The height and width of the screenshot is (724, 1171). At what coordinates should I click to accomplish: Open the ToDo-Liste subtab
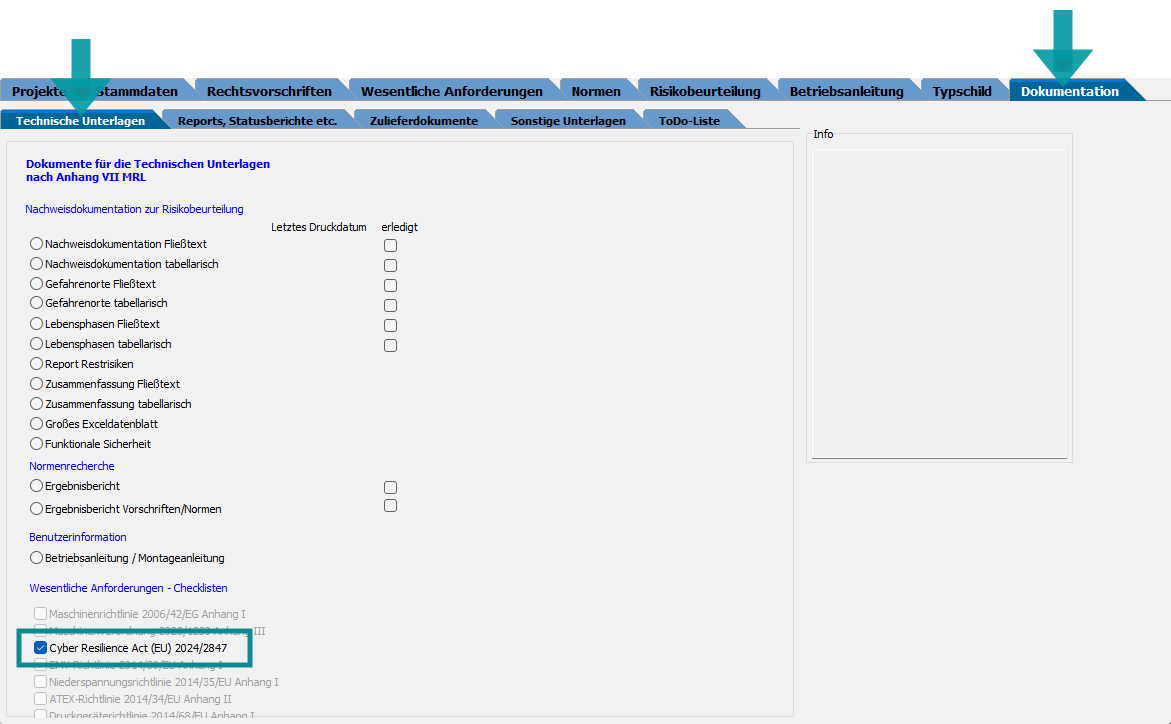(688, 121)
